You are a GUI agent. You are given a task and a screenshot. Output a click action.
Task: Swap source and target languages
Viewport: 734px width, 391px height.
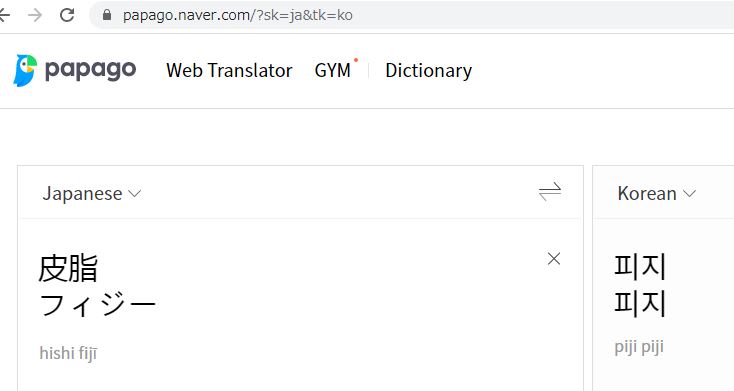click(550, 192)
